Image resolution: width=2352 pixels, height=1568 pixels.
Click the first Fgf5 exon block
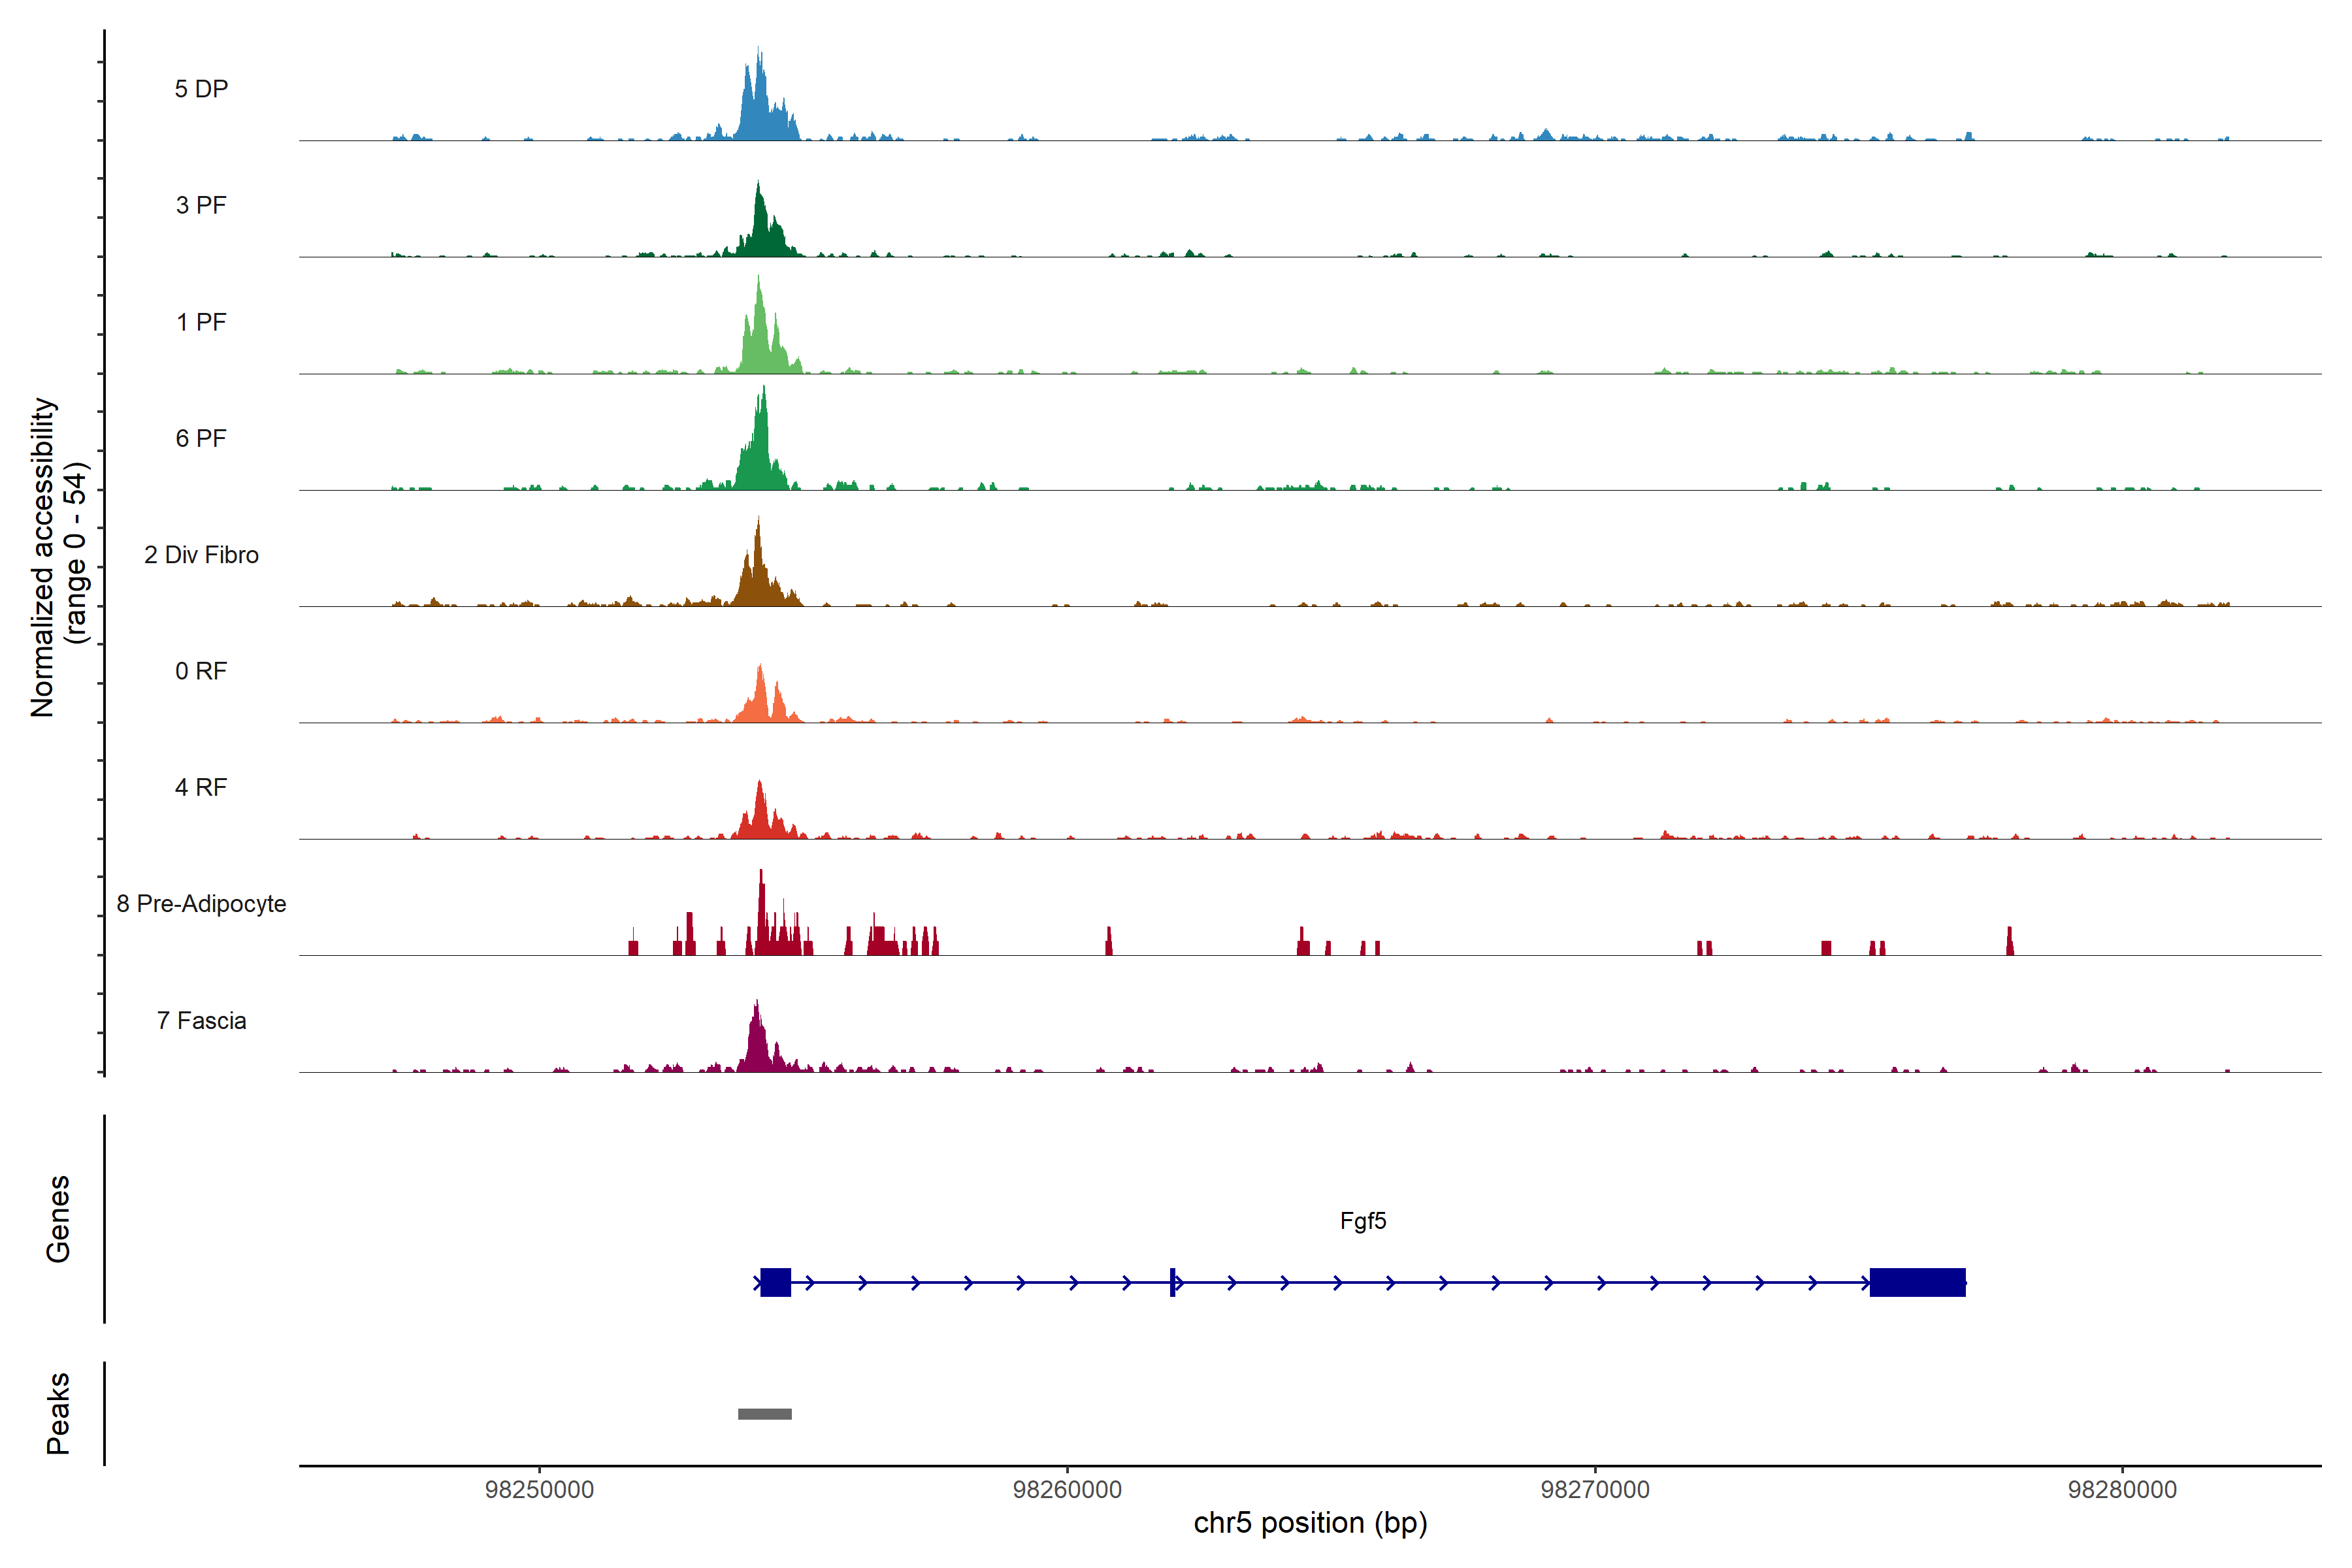775,1282
